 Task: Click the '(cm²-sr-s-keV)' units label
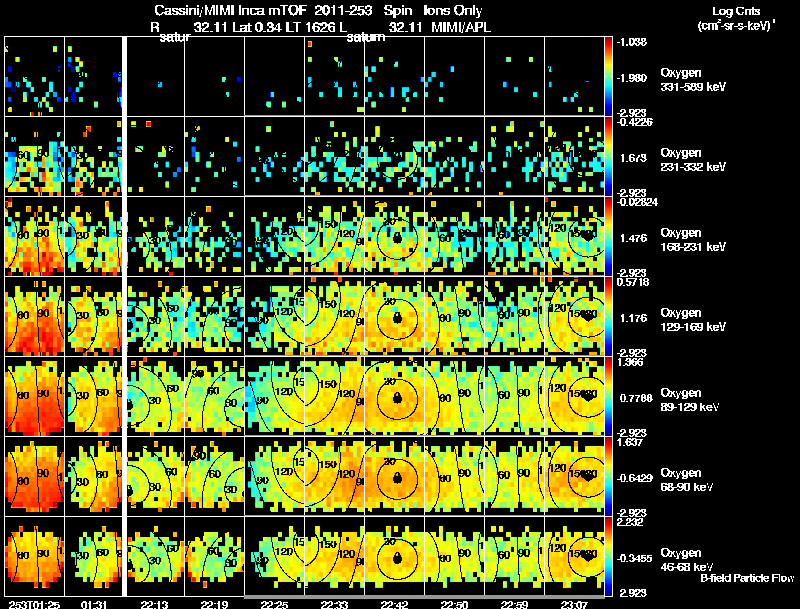point(735,26)
